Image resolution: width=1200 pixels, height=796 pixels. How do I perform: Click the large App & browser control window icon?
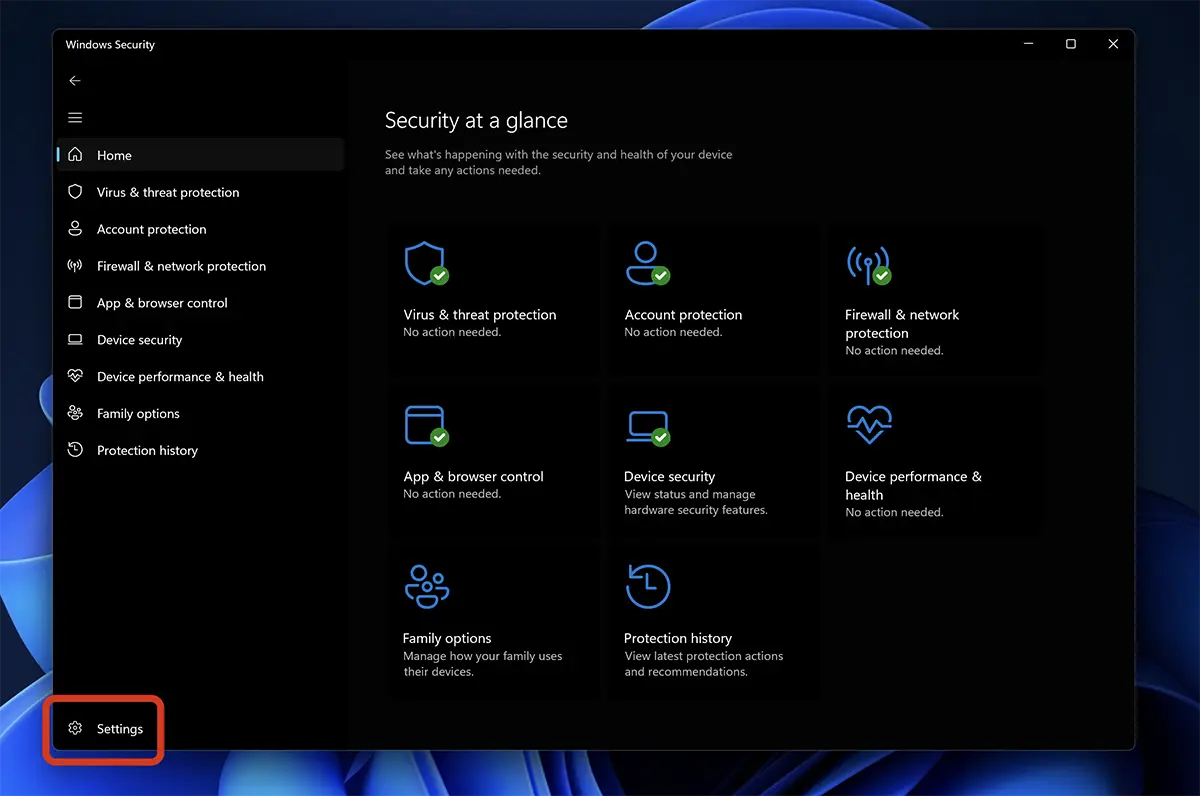[426, 425]
